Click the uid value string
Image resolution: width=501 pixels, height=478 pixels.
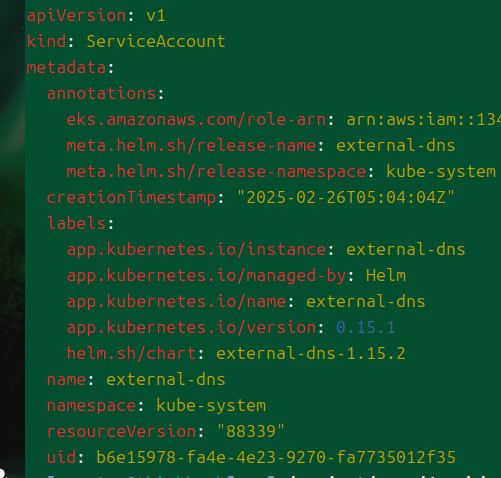[276, 457]
